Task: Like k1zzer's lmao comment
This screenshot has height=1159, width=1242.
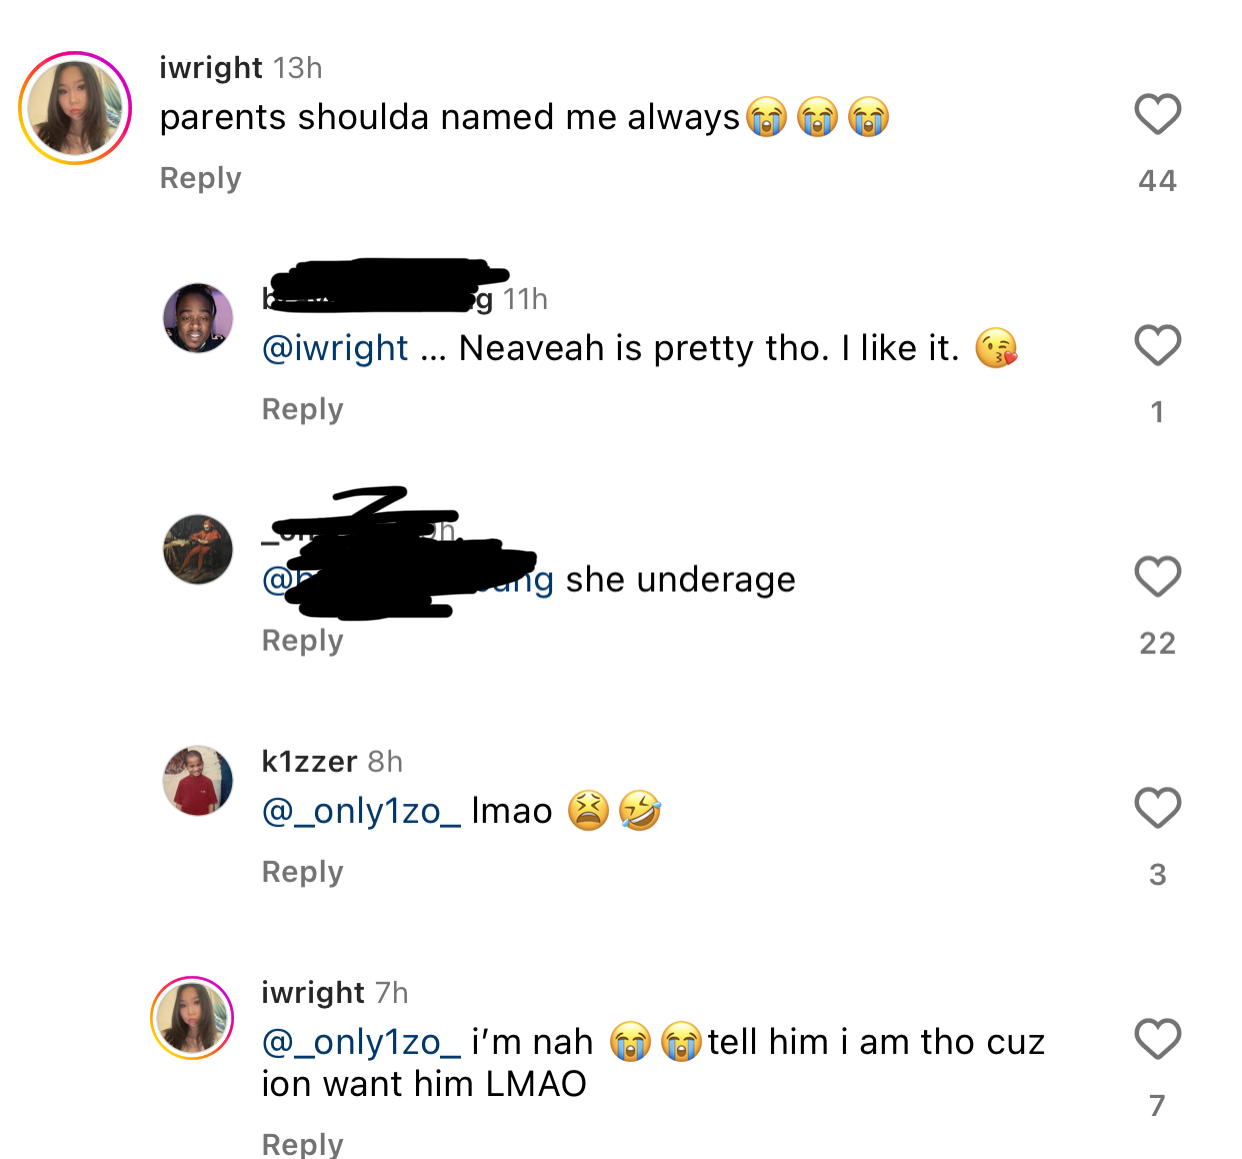Action: click(x=1157, y=808)
